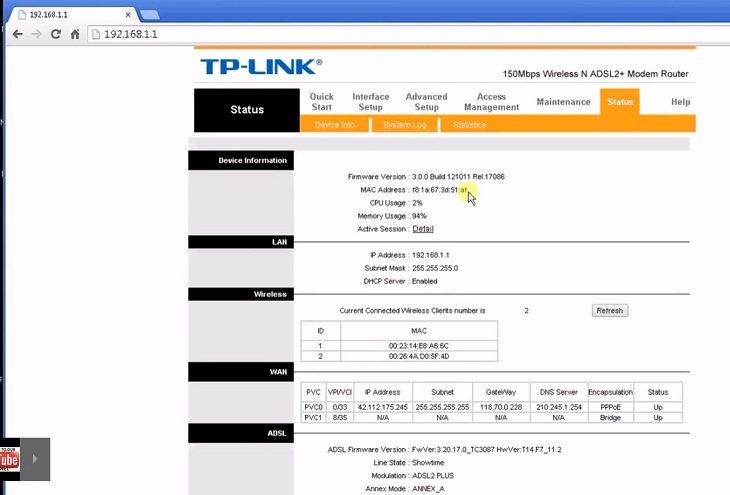Click the browser forward arrow
The width and height of the screenshot is (730, 495).
coord(36,34)
